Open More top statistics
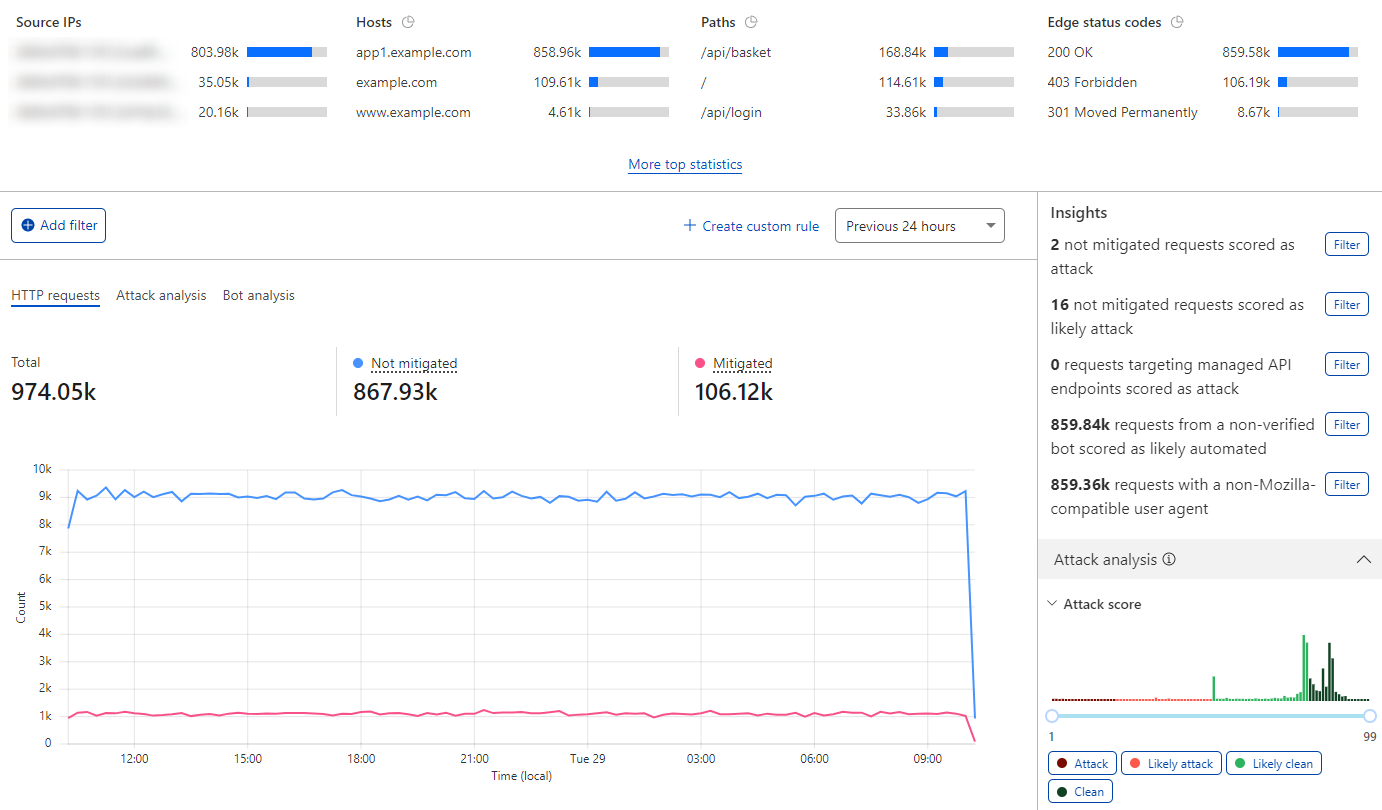The width and height of the screenshot is (1382, 810). click(x=684, y=164)
